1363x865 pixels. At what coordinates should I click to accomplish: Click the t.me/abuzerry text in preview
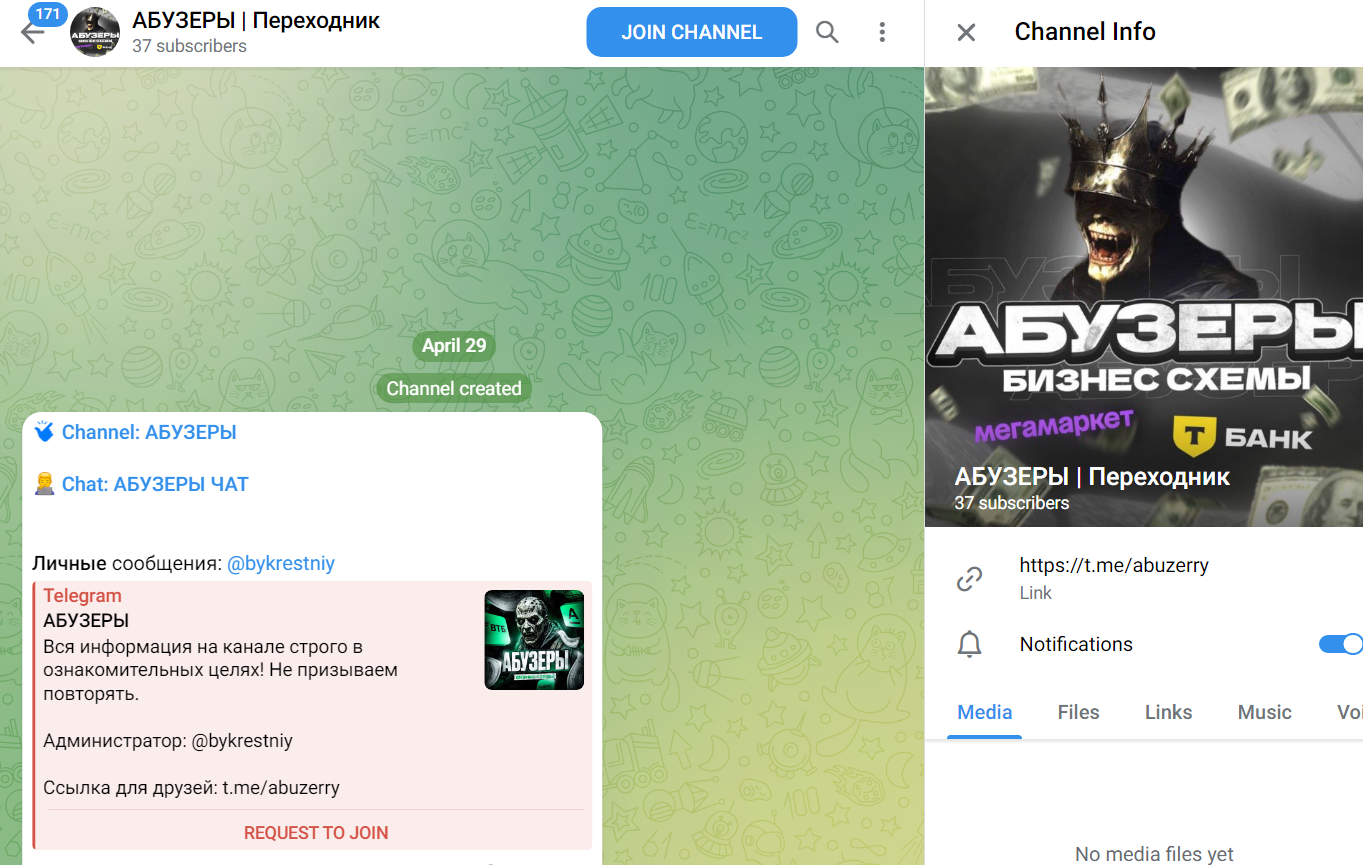tap(281, 788)
